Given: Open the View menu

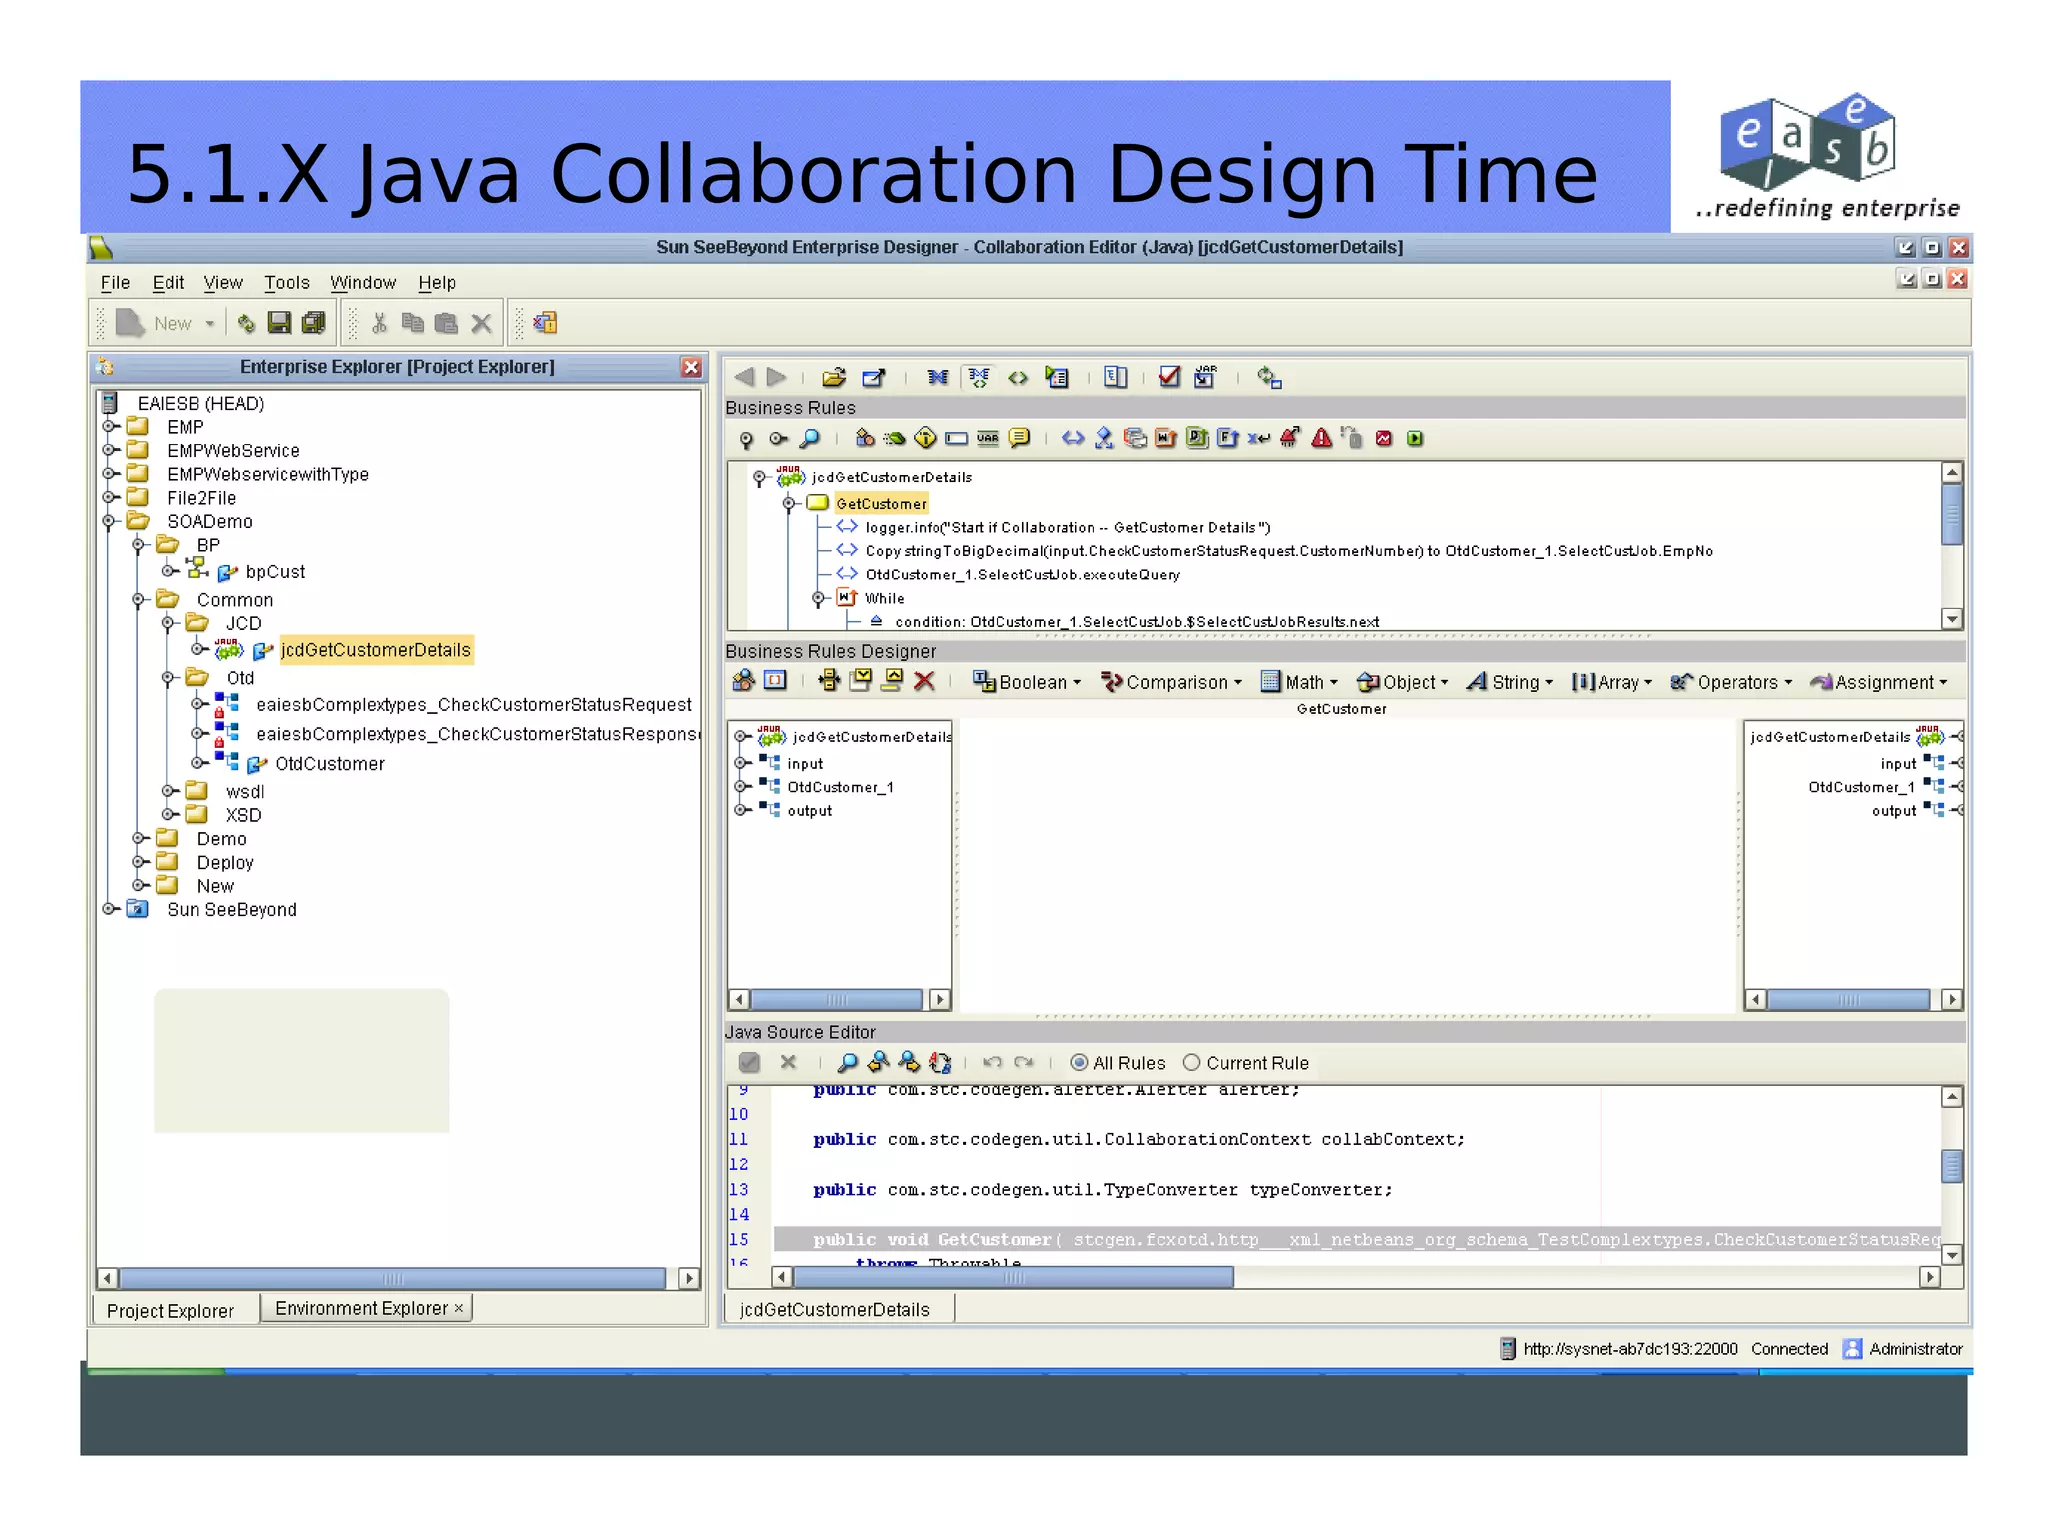Looking at the screenshot, I should coord(223,283).
